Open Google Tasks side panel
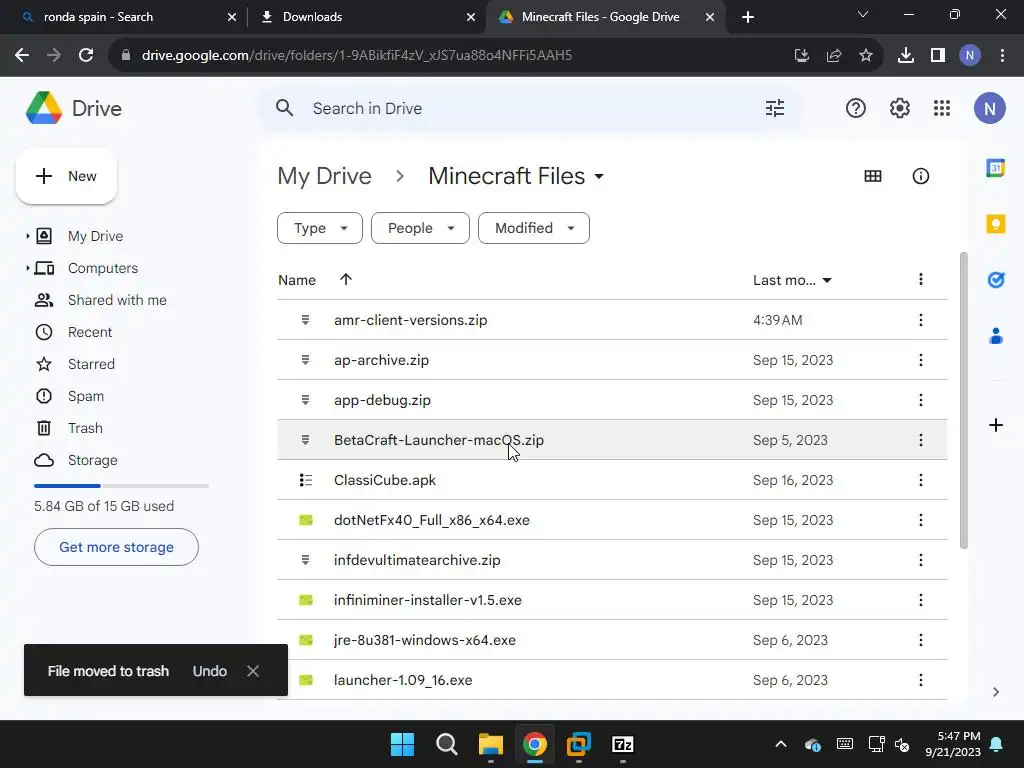The height and width of the screenshot is (768, 1024). pyautogui.click(x=995, y=280)
